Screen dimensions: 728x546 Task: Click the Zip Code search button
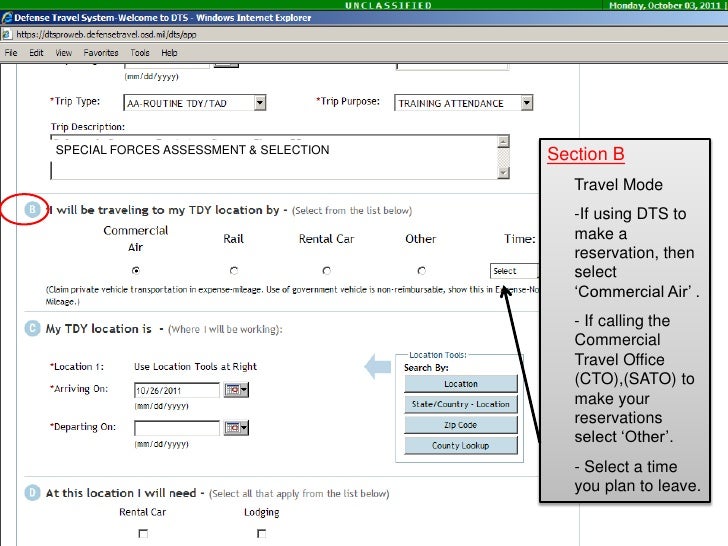click(x=461, y=425)
